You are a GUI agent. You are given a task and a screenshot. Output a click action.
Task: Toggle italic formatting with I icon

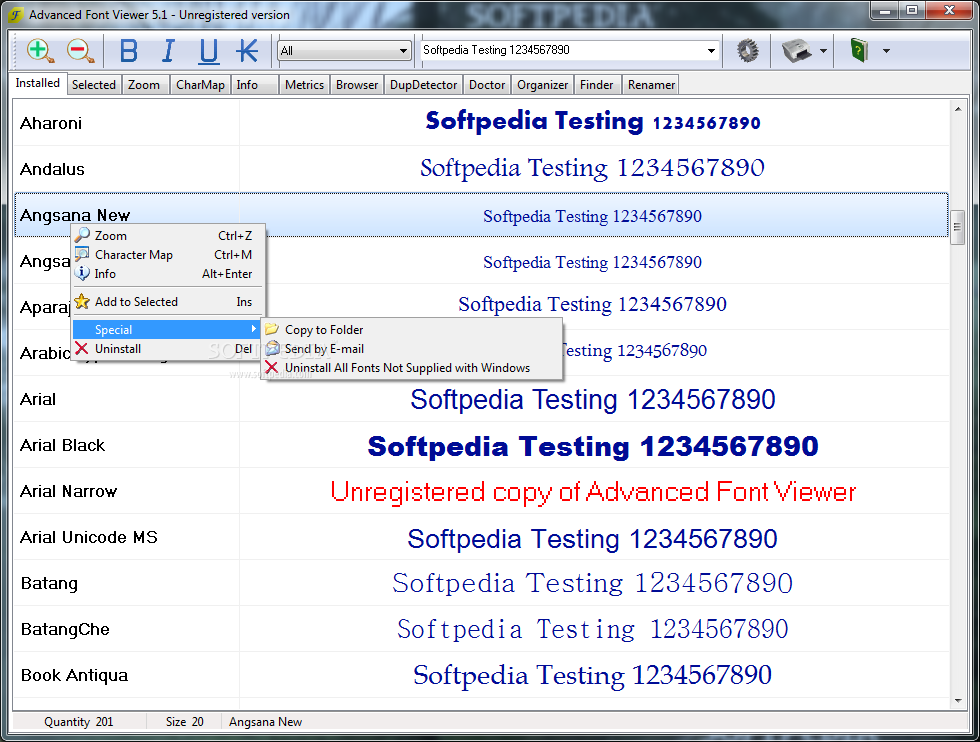168,51
